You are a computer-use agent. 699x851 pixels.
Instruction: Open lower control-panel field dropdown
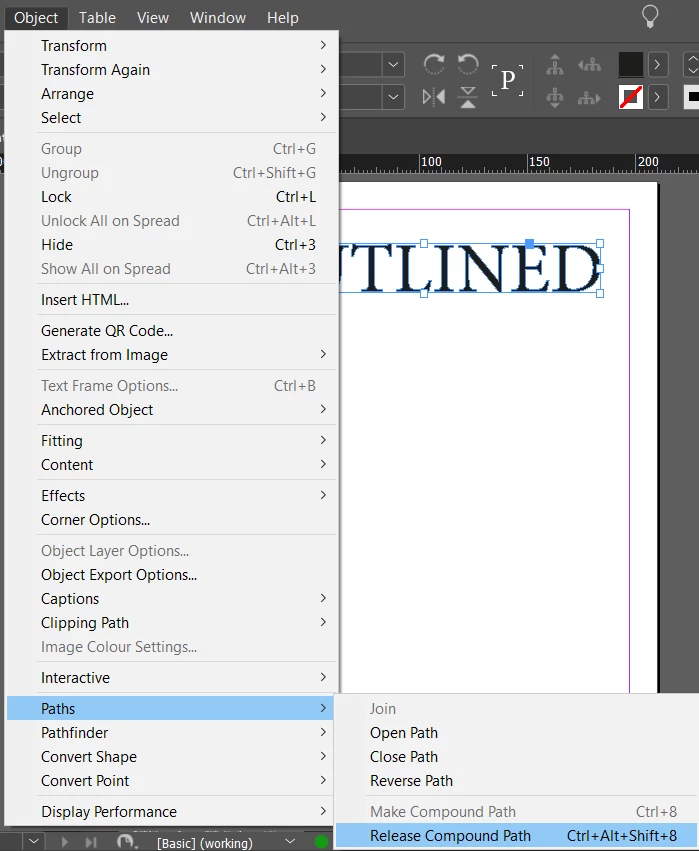coord(393,98)
